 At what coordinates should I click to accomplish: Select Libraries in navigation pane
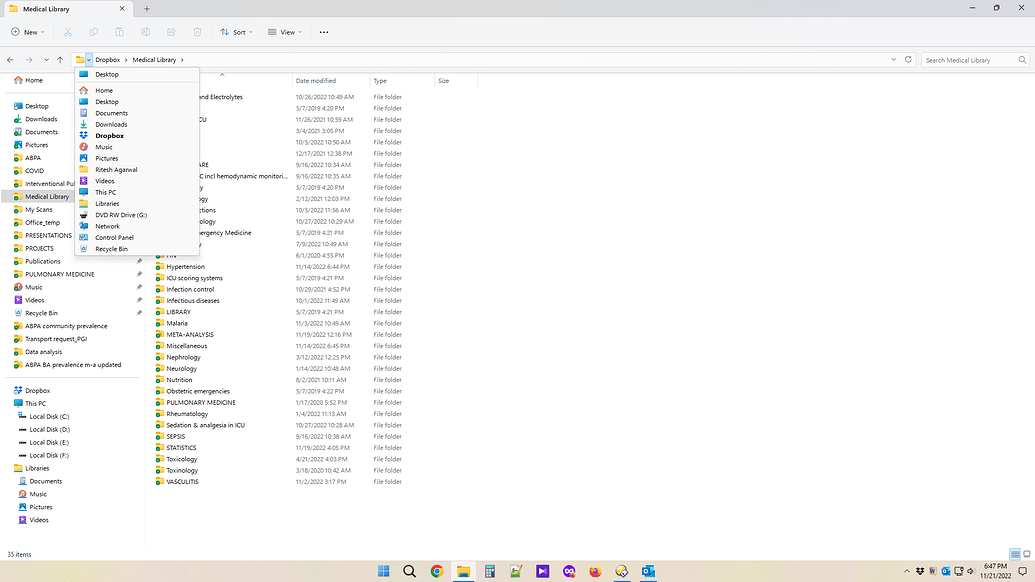click(37, 468)
